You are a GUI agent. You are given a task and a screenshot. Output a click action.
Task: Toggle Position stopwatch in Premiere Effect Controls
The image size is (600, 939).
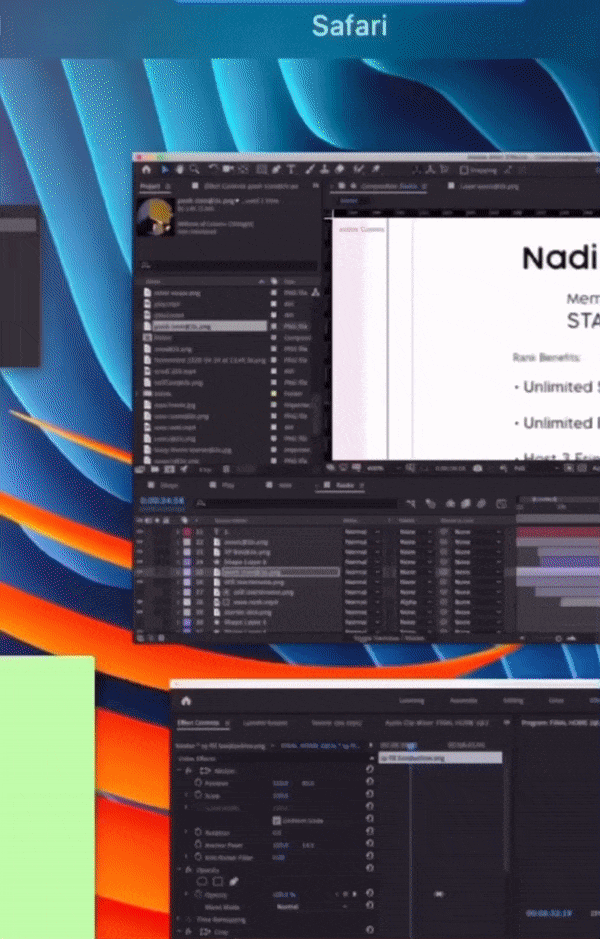point(198,783)
